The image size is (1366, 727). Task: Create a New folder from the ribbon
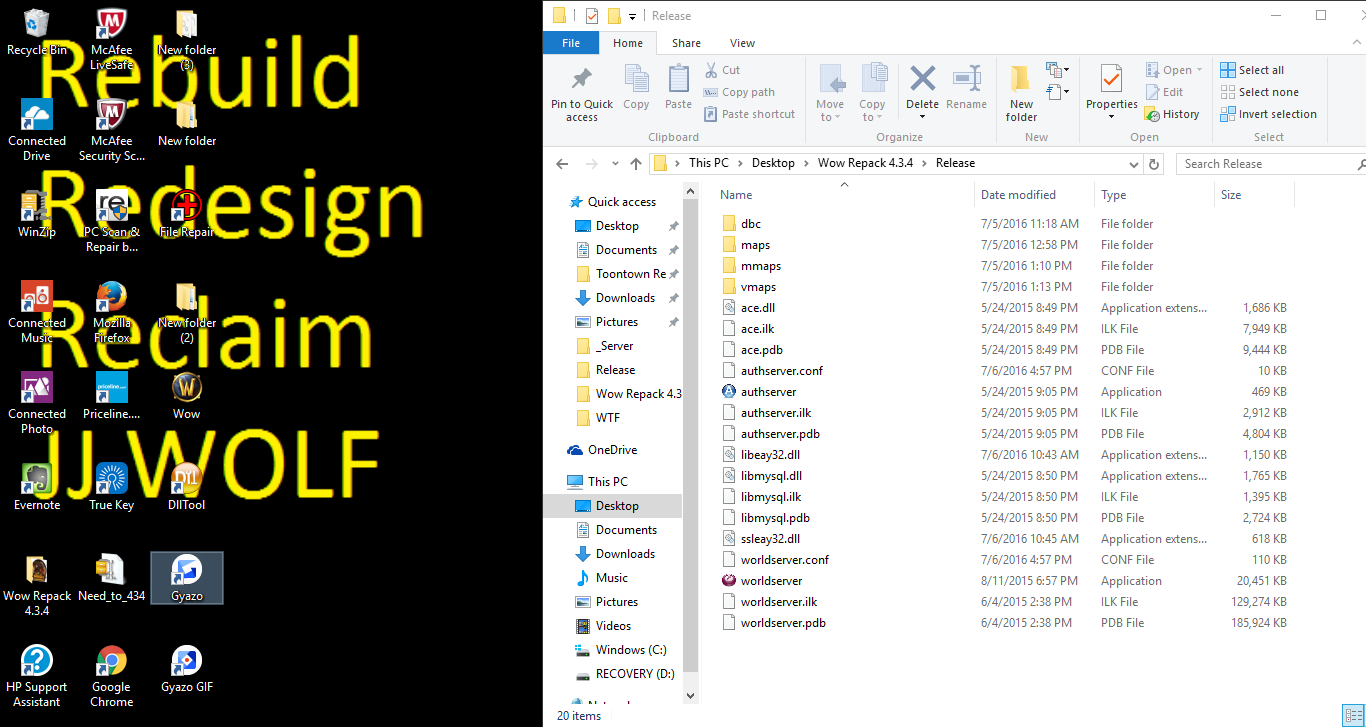[x=1021, y=95]
